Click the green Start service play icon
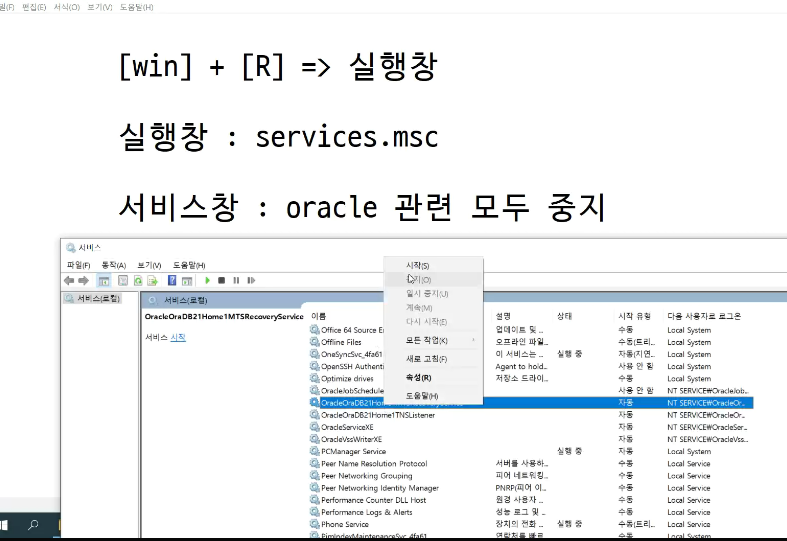 pyautogui.click(x=207, y=281)
